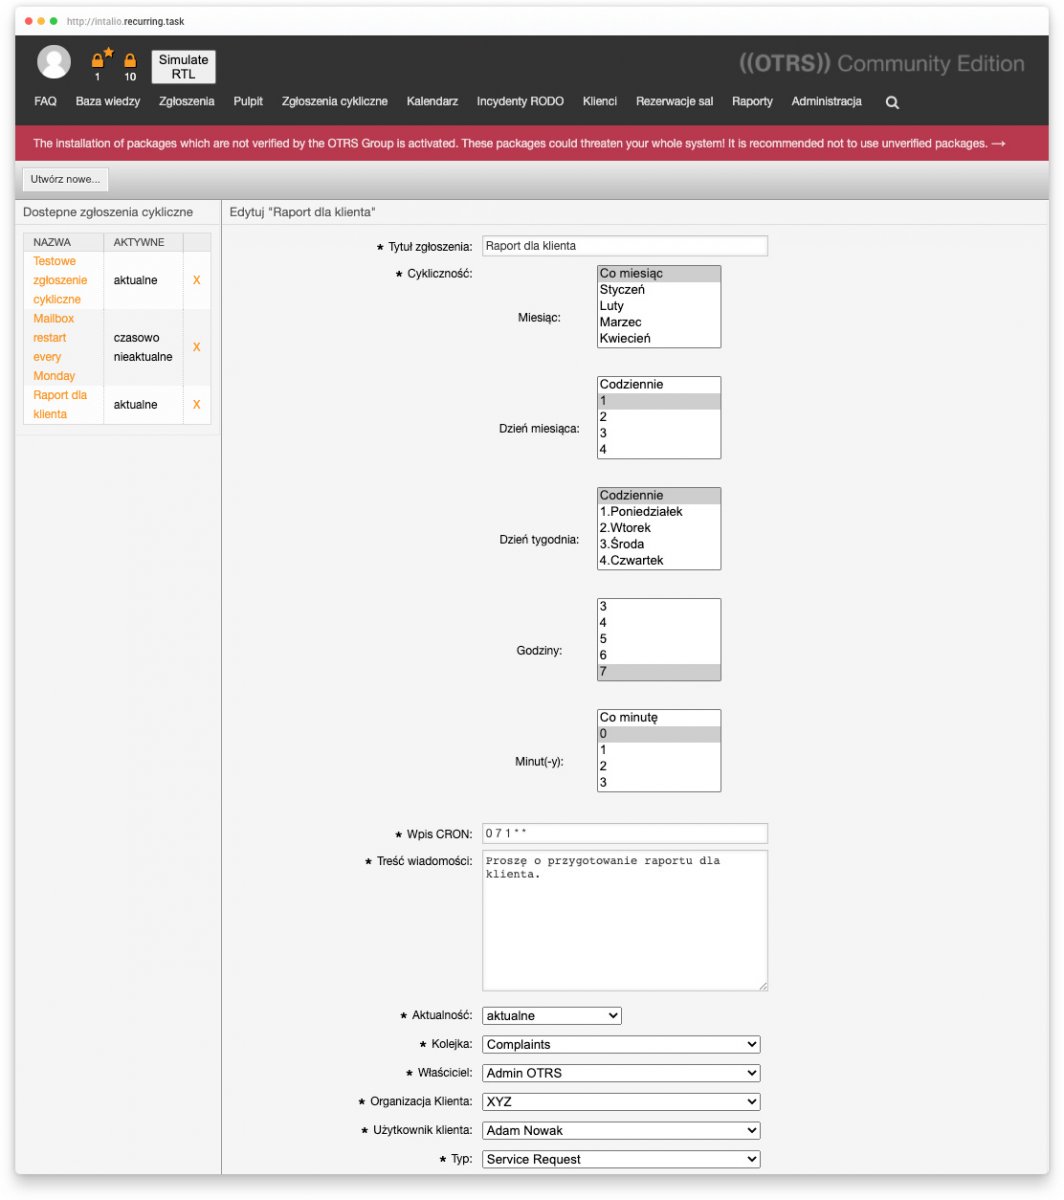This screenshot has height=1200, width=1064.
Task: Click the Utwórz nowe... button
Action: 65,179
